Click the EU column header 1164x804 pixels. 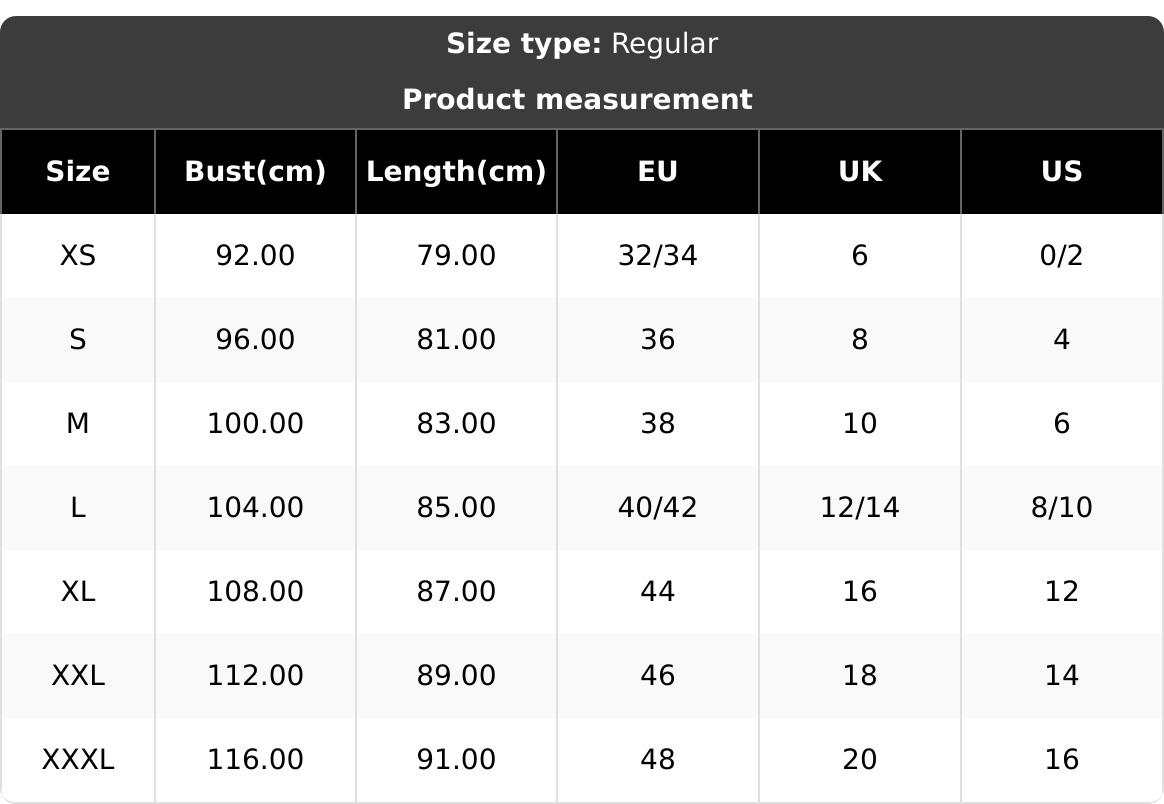tap(658, 172)
